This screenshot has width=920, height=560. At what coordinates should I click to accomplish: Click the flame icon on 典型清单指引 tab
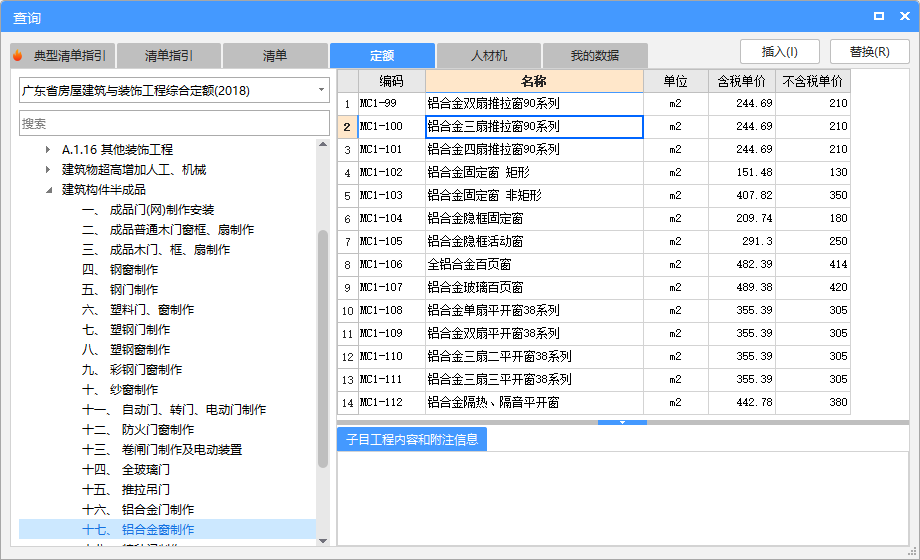[18, 55]
